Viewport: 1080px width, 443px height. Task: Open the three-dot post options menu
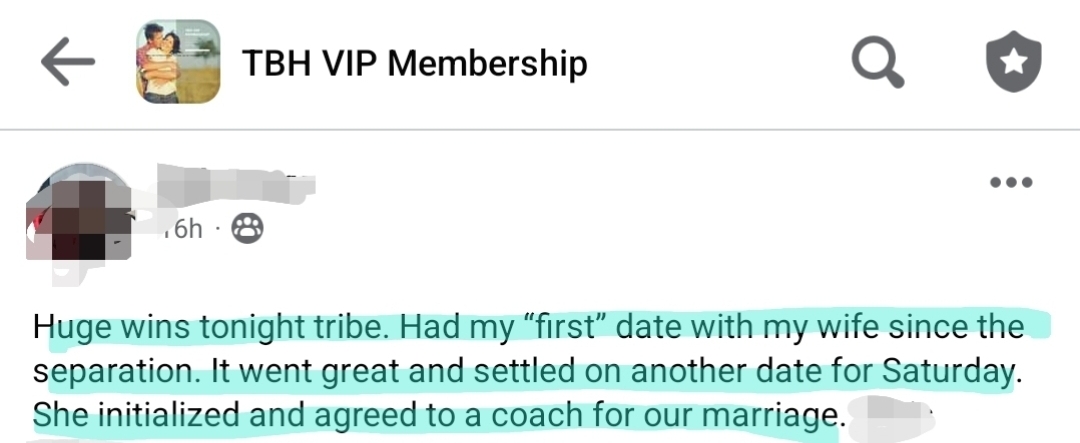[1009, 183]
